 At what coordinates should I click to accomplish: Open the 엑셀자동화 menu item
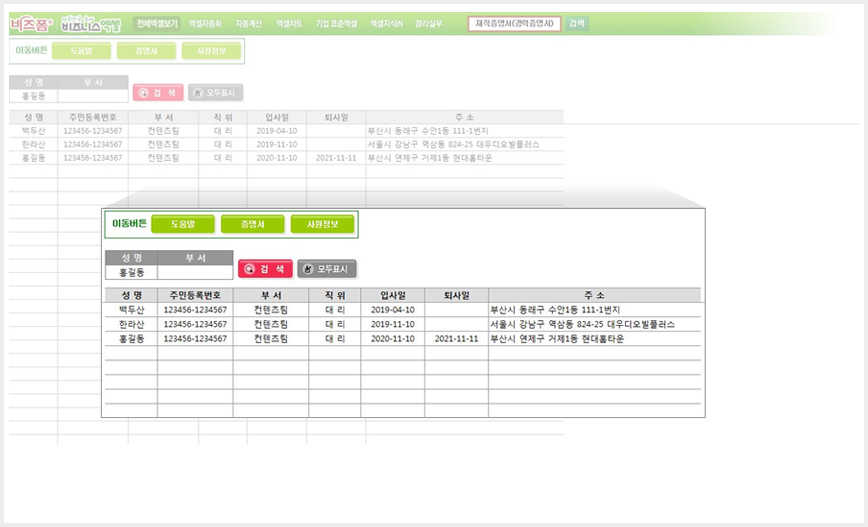pos(205,24)
